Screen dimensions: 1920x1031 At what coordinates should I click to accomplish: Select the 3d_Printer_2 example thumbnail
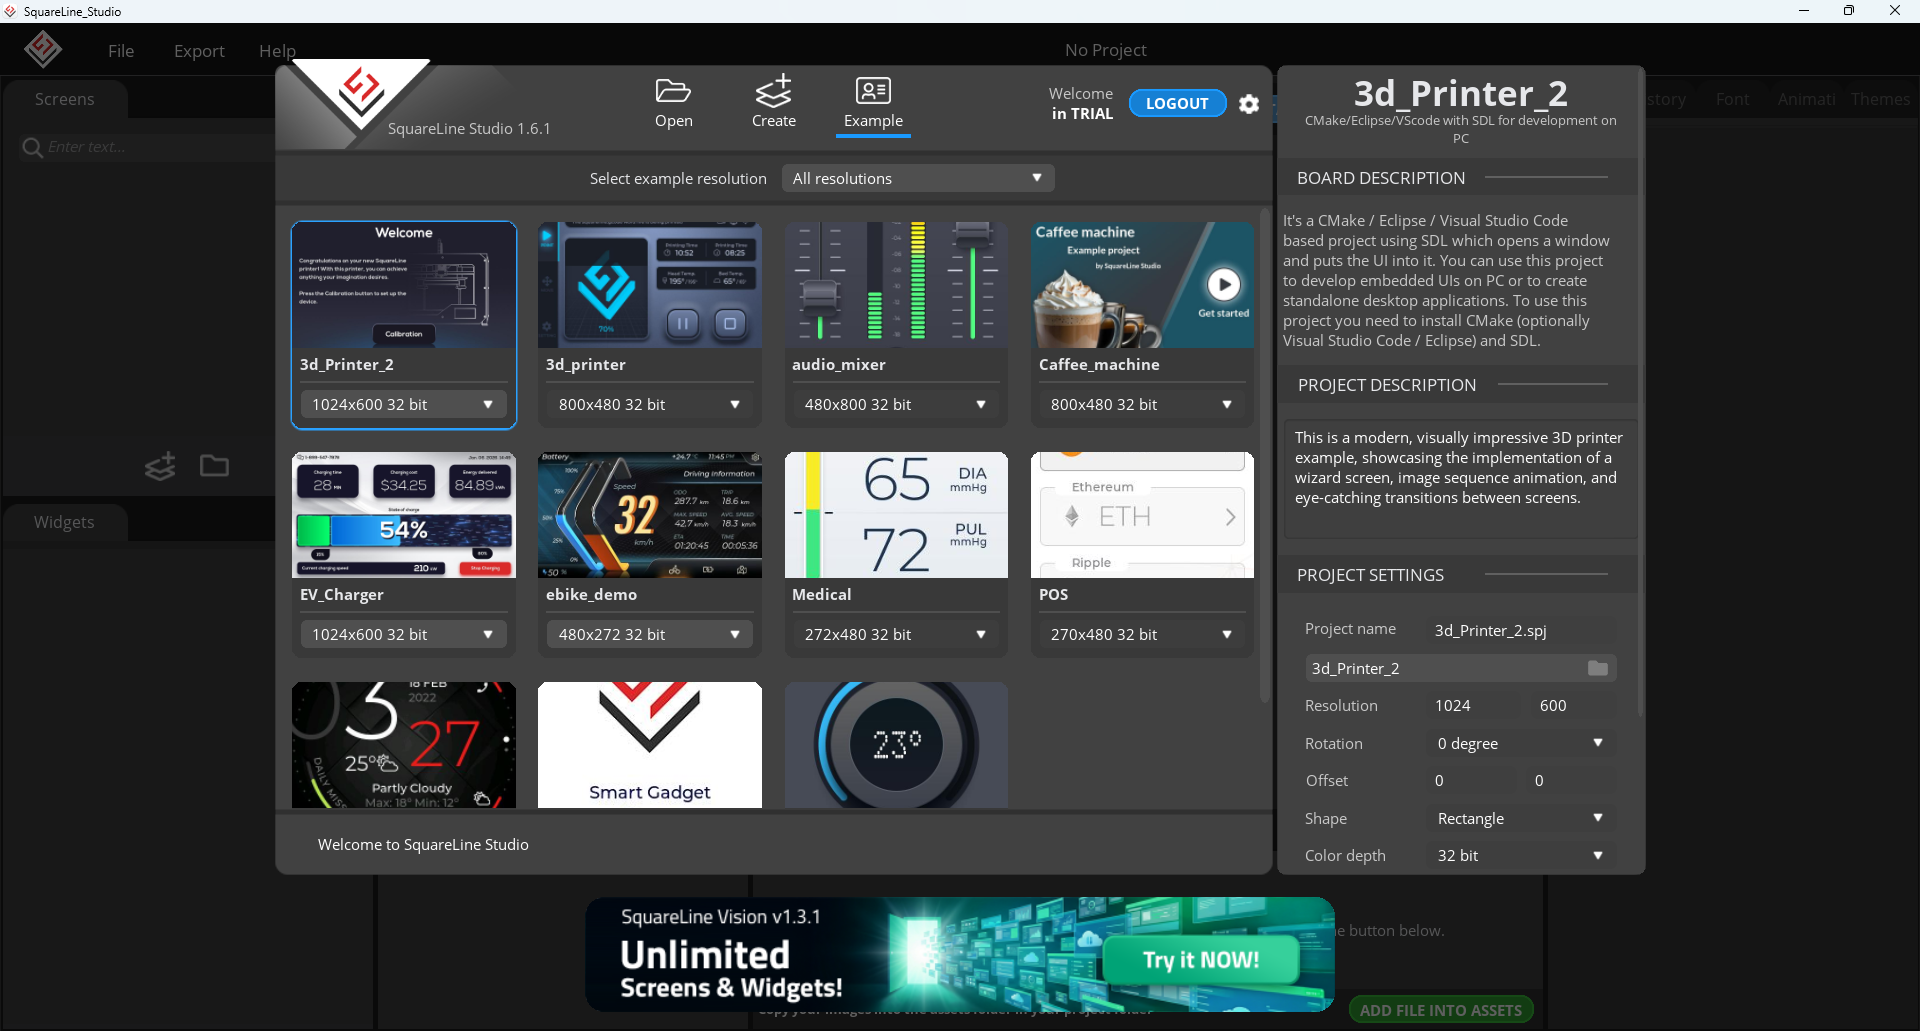[x=404, y=285]
